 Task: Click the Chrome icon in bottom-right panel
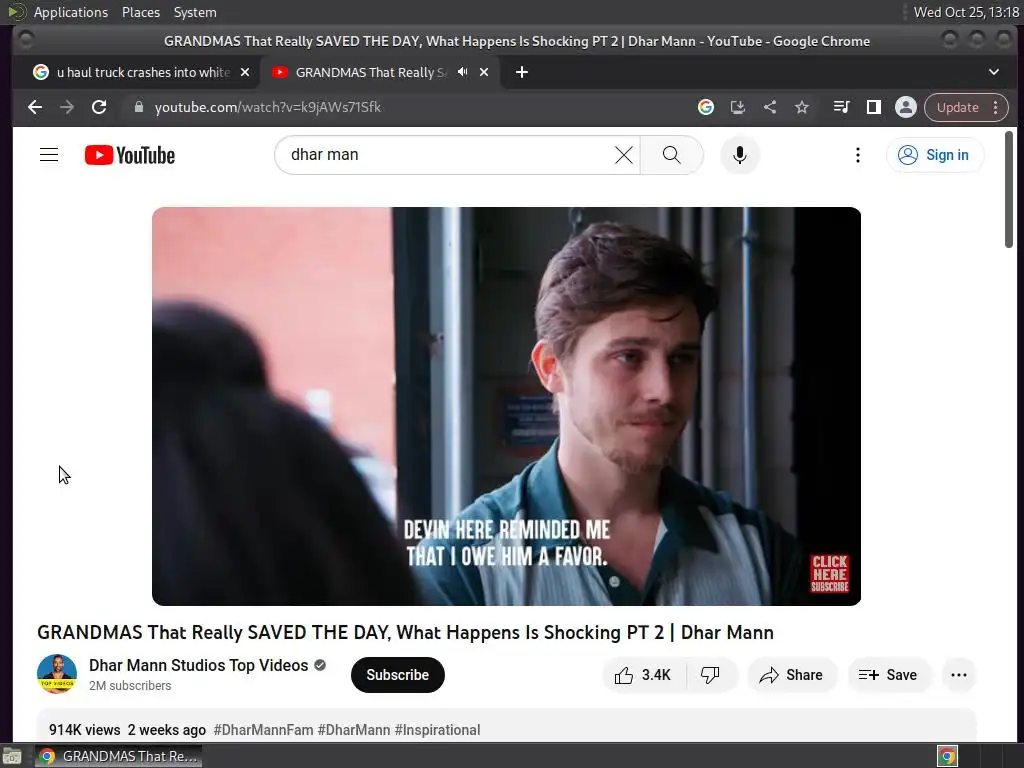[947, 756]
